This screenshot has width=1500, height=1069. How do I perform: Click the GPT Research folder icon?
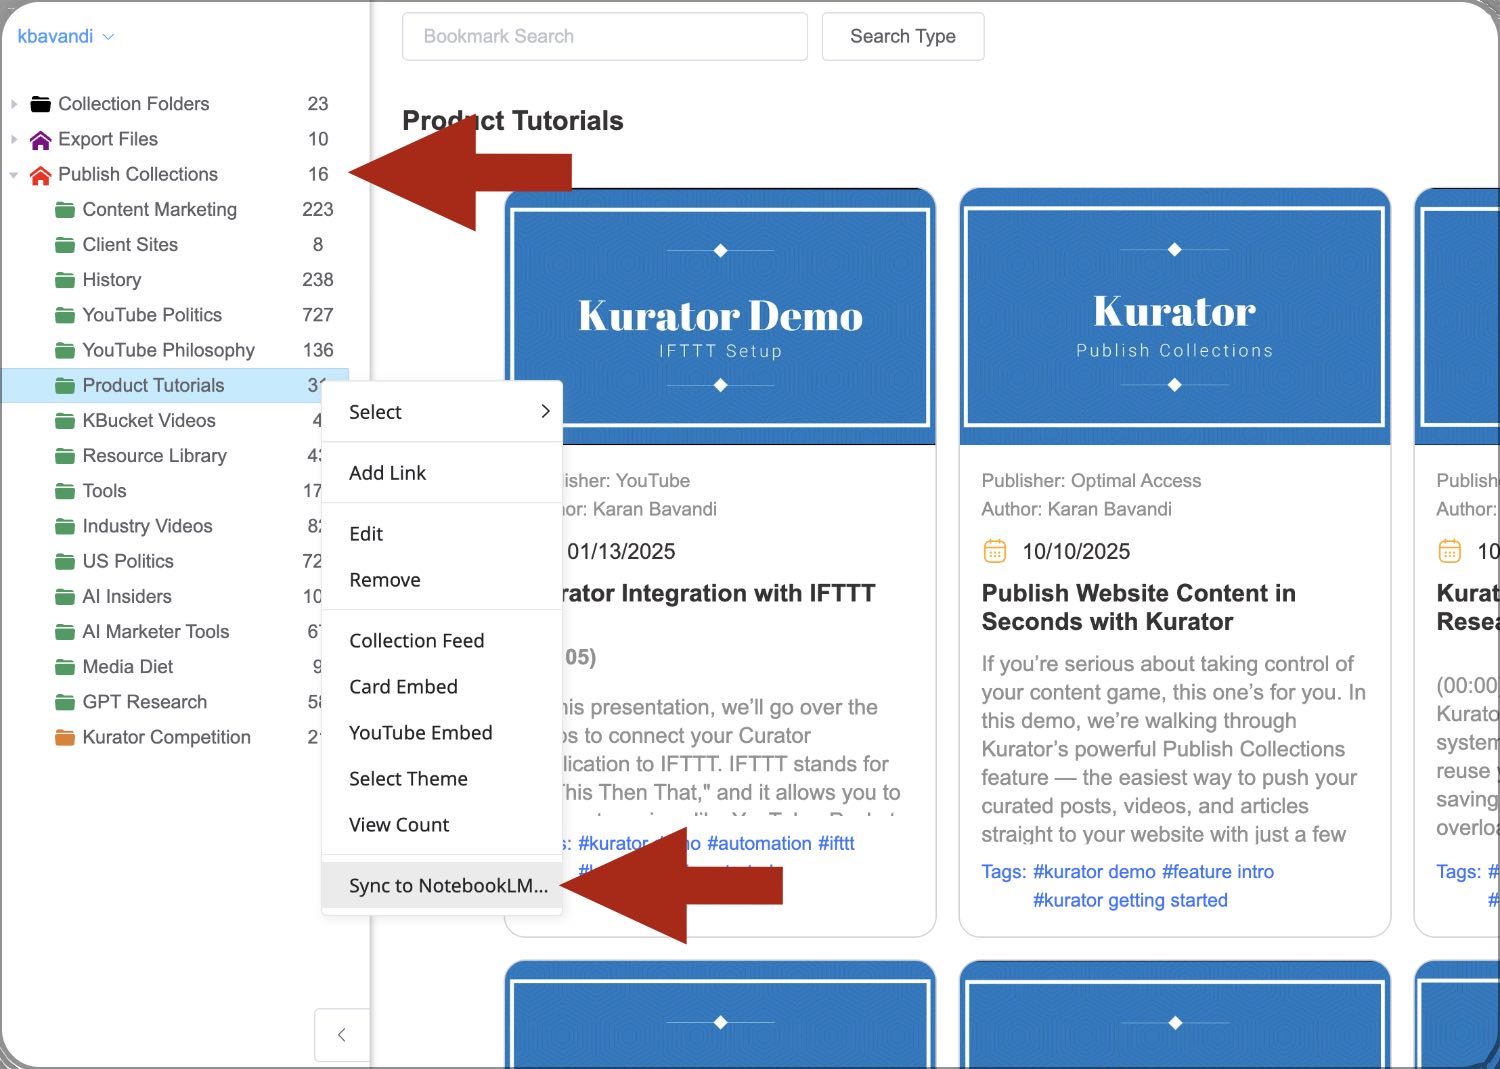(x=65, y=702)
